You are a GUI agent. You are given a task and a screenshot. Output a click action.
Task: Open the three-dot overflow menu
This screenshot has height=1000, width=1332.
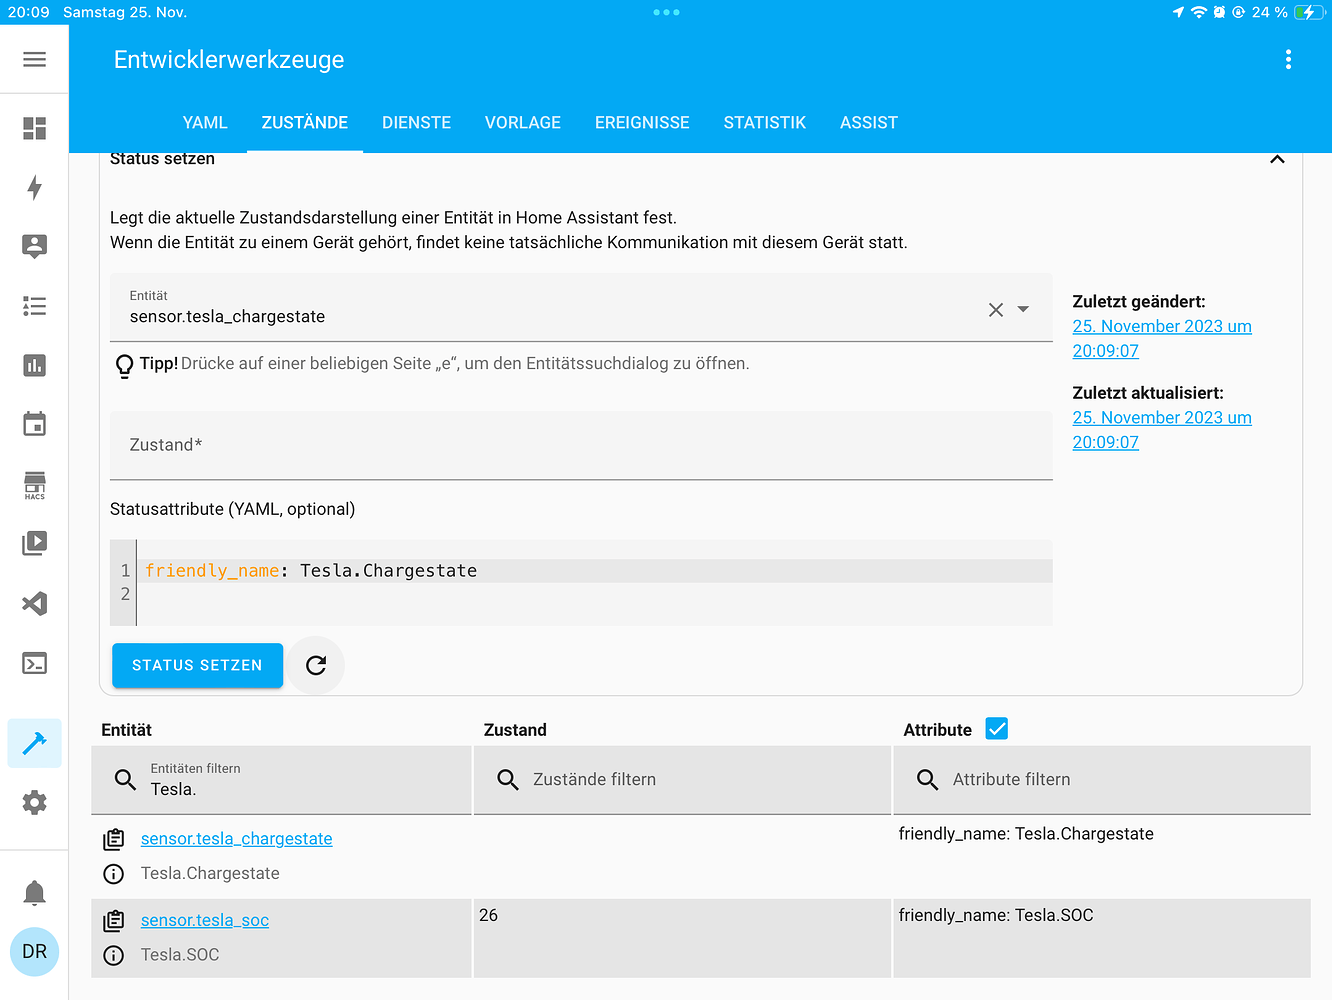click(1289, 60)
